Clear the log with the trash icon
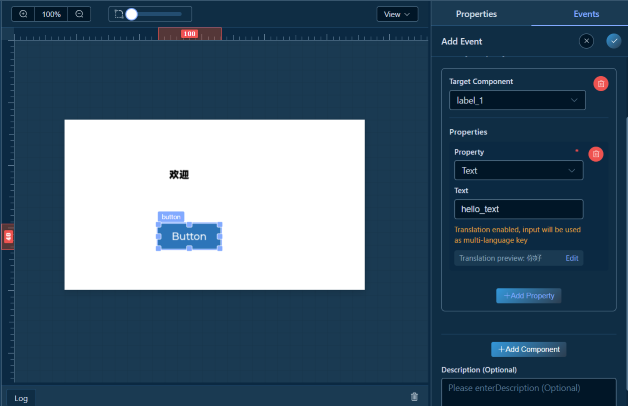 pyautogui.click(x=415, y=397)
